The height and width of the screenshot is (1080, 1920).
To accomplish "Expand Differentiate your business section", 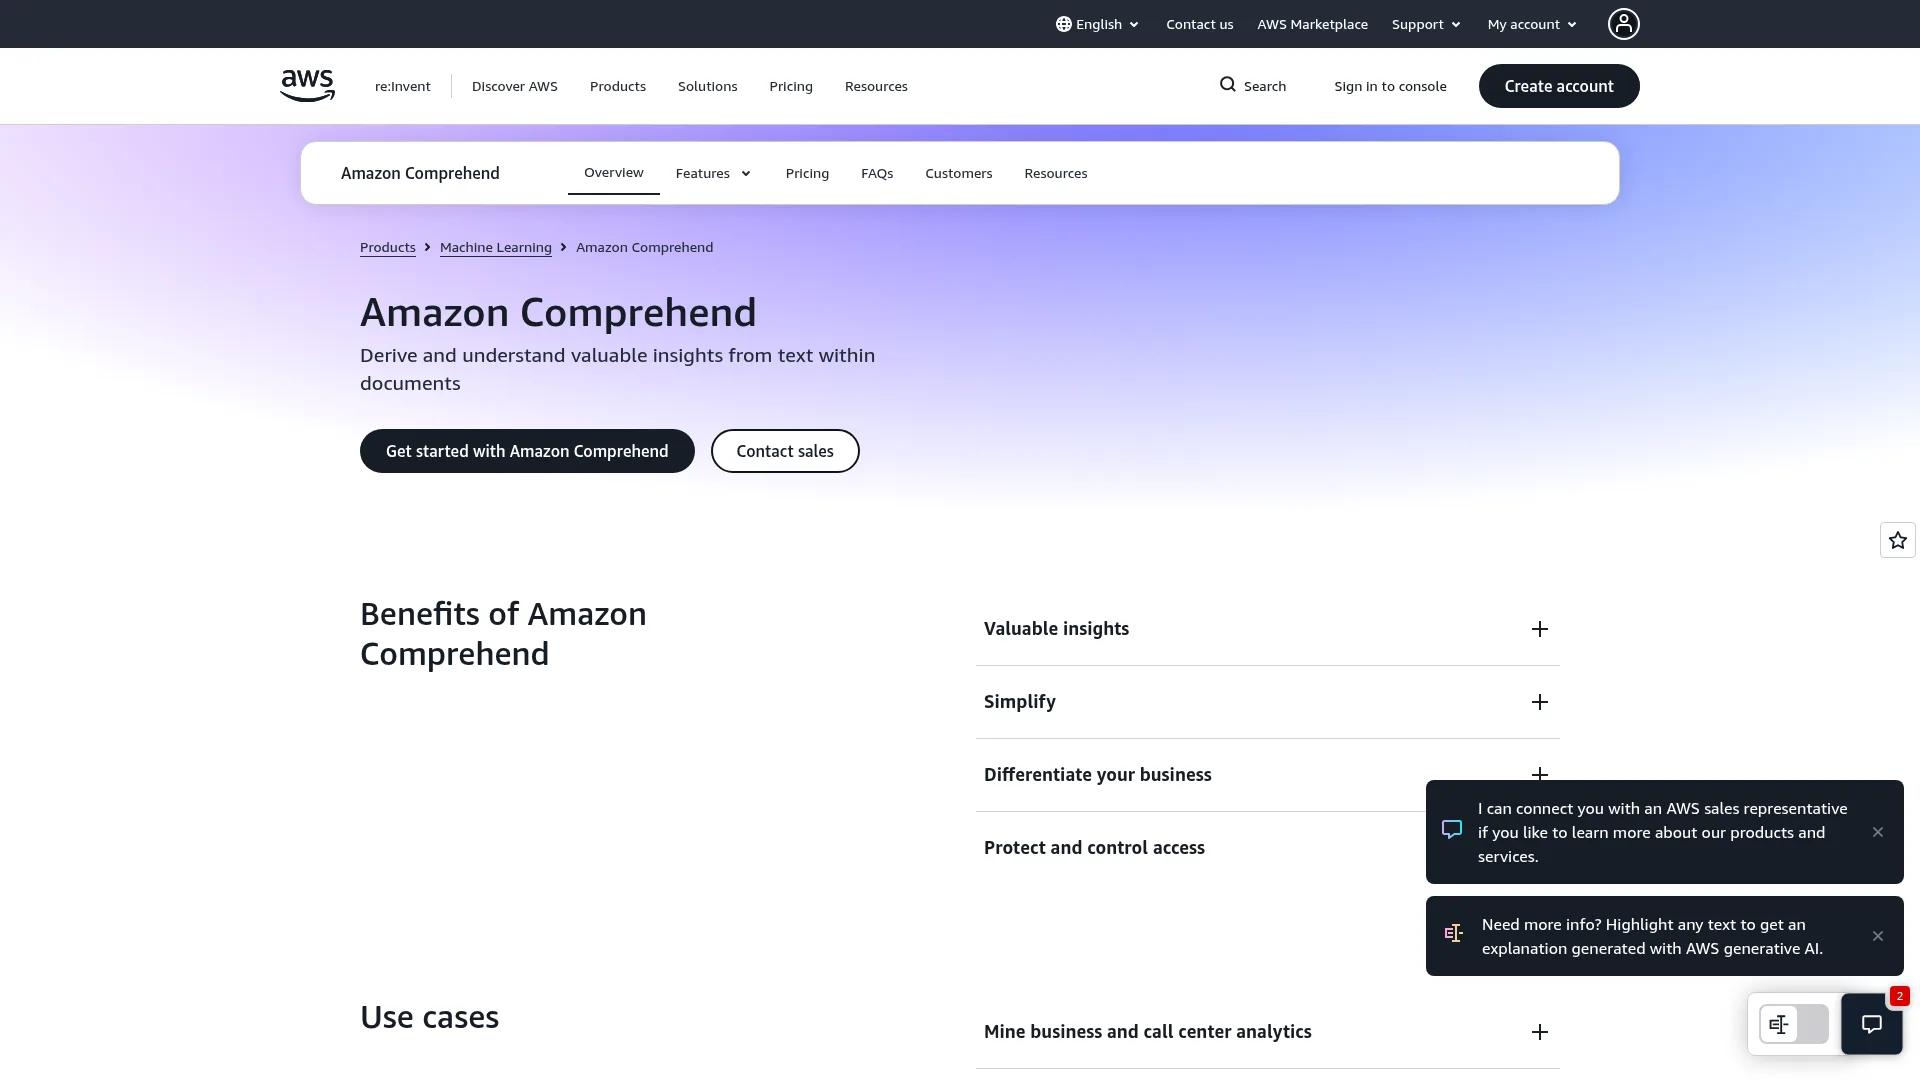I will click(x=1267, y=775).
